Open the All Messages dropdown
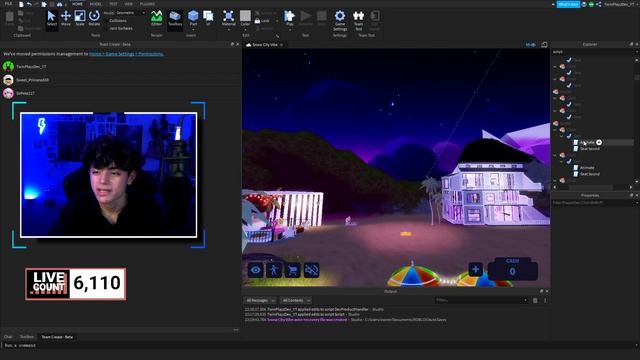 click(x=260, y=300)
